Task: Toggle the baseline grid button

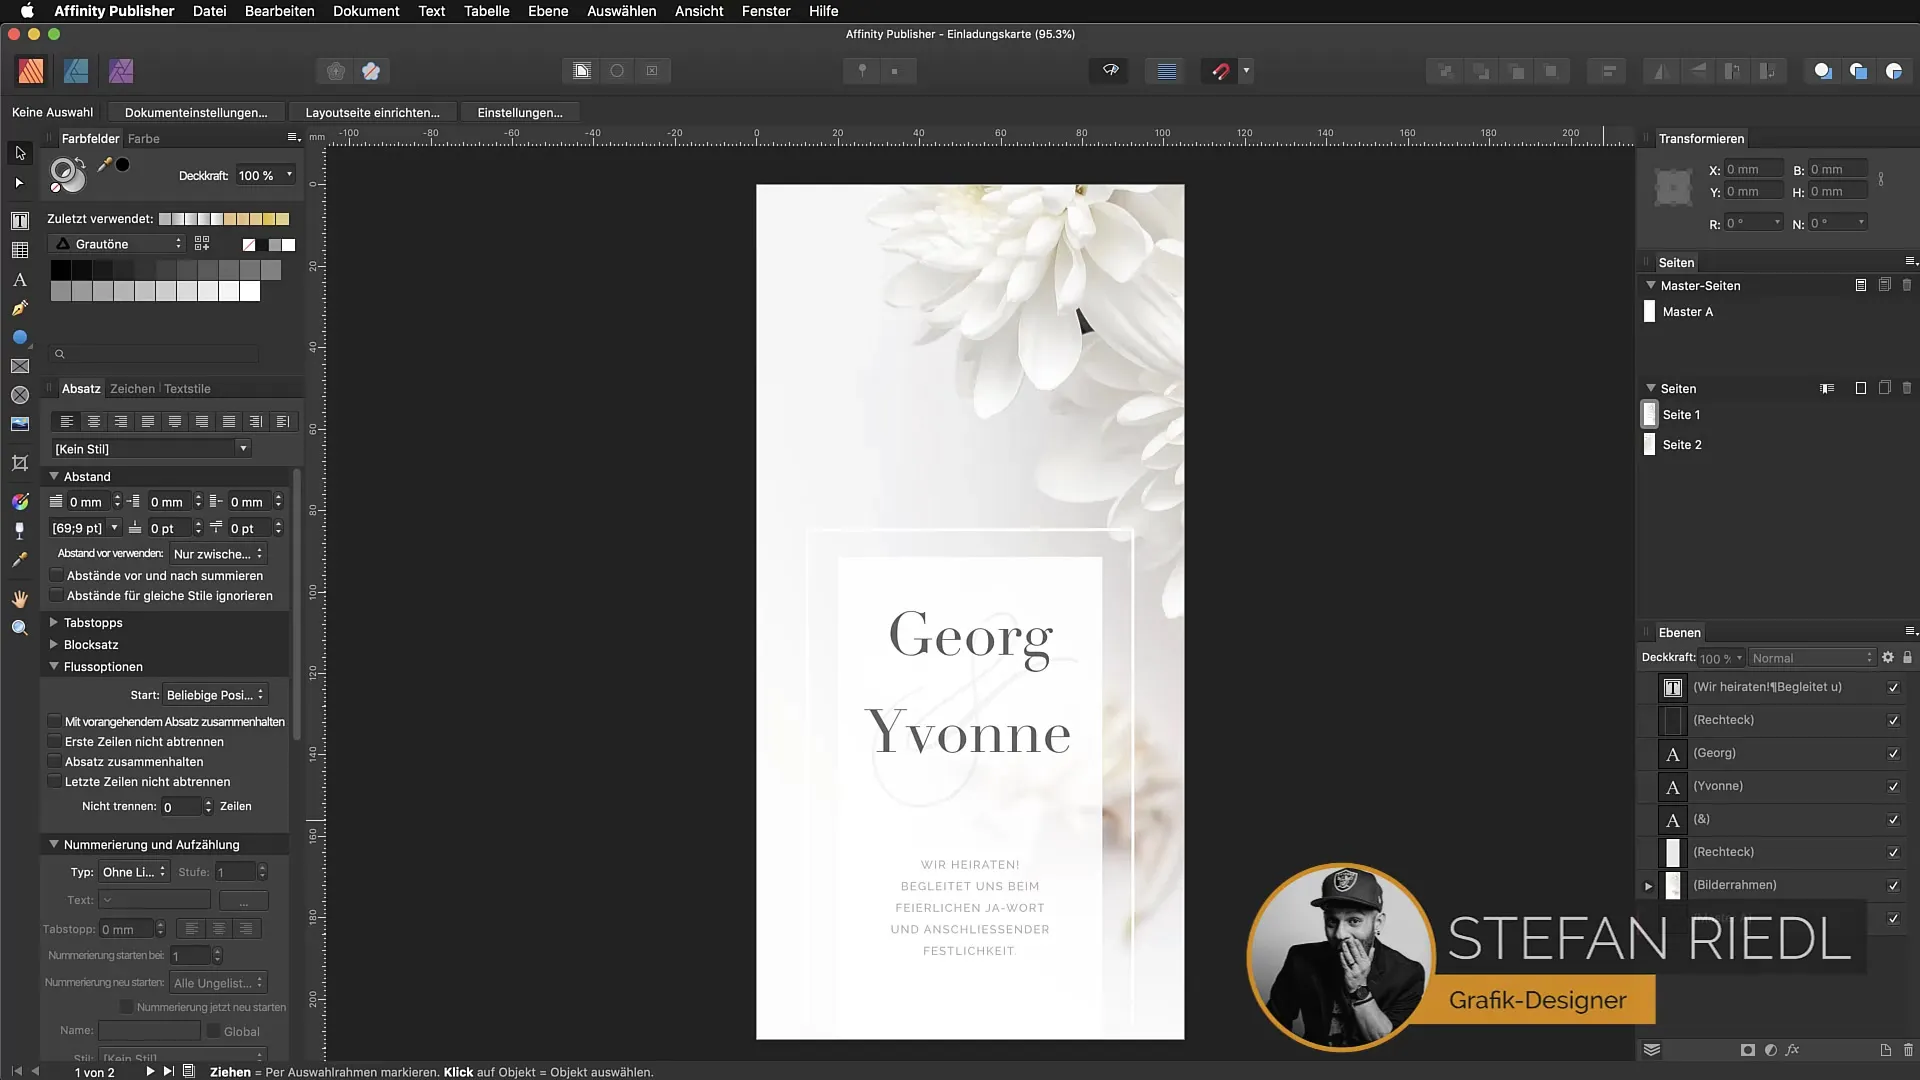Action: click(1166, 71)
